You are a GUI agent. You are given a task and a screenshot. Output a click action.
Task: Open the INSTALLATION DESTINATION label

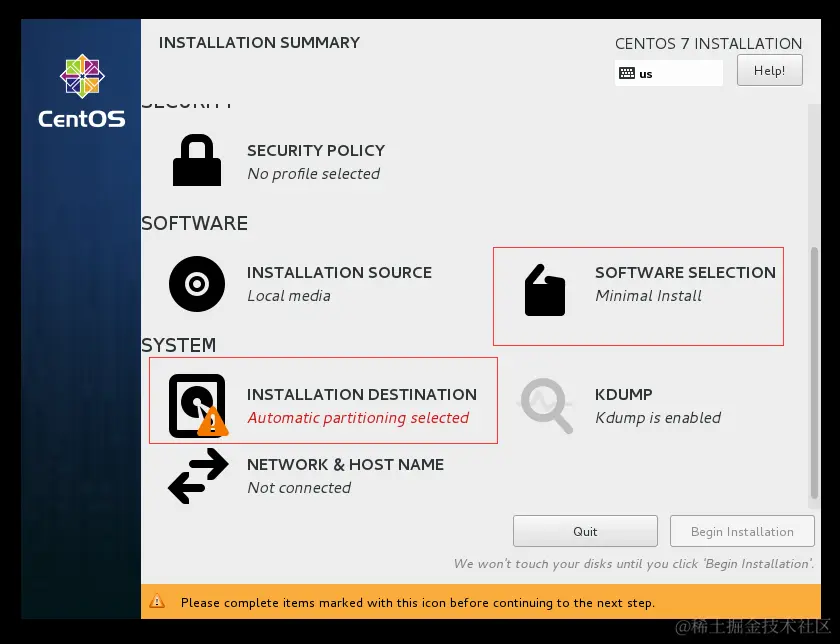tap(362, 394)
